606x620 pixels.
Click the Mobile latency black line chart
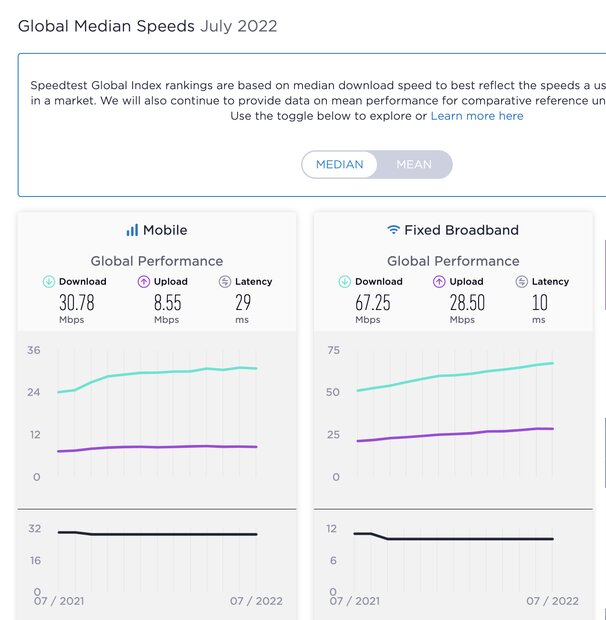click(170, 534)
